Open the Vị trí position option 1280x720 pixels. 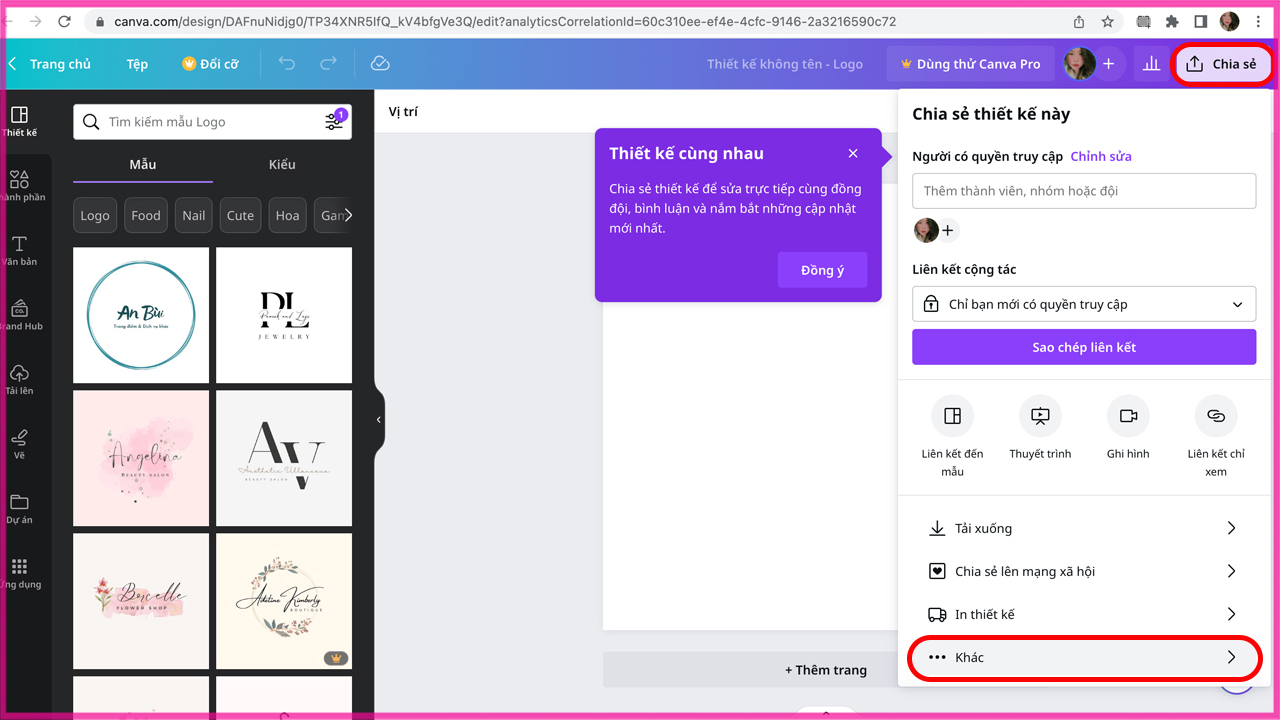(403, 111)
